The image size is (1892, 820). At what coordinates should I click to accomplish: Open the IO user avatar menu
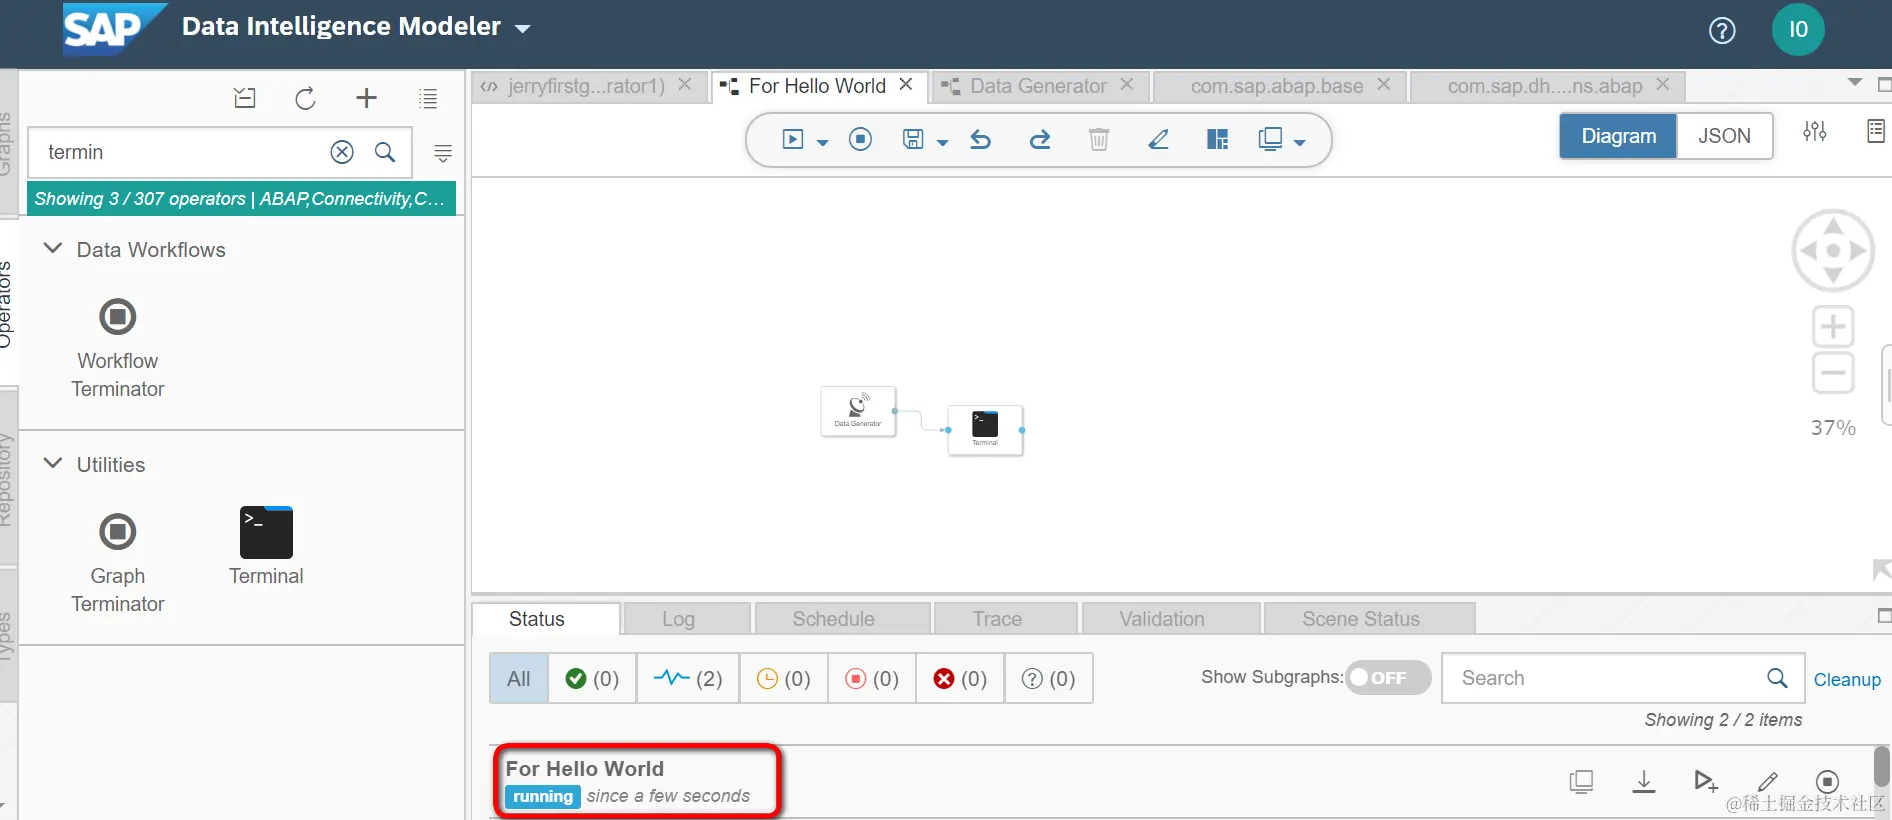point(1798,29)
